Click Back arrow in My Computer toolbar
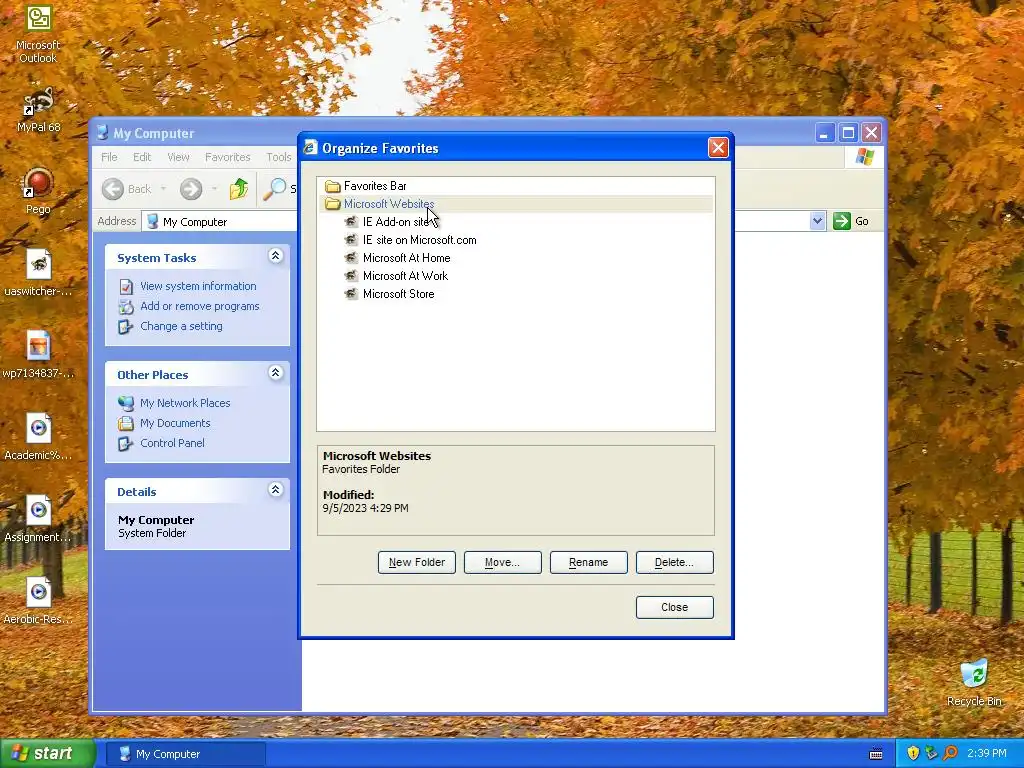This screenshot has width=1024, height=768. coord(112,189)
